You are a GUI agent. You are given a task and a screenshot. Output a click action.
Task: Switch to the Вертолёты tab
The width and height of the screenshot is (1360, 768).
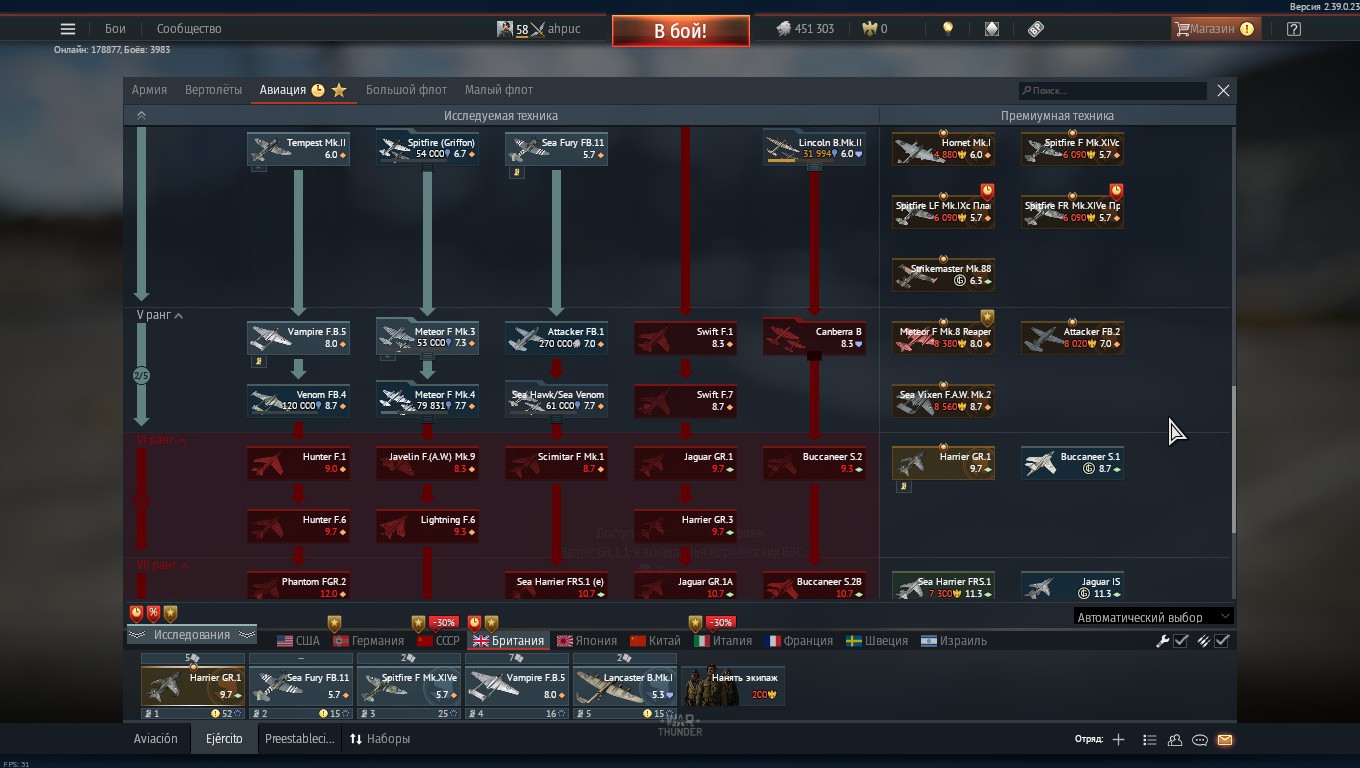pyautogui.click(x=213, y=90)
